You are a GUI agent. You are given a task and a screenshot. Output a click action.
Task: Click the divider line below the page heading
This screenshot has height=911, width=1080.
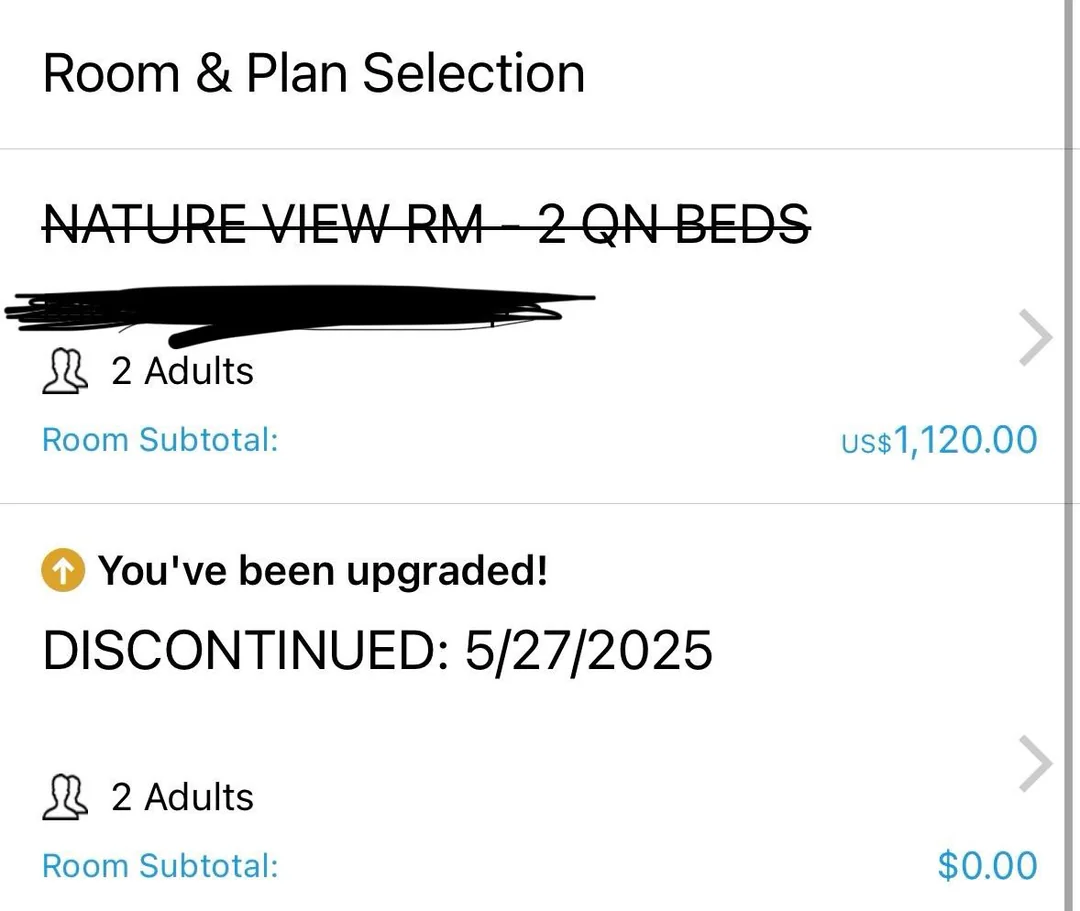click(x=530, y=150)
